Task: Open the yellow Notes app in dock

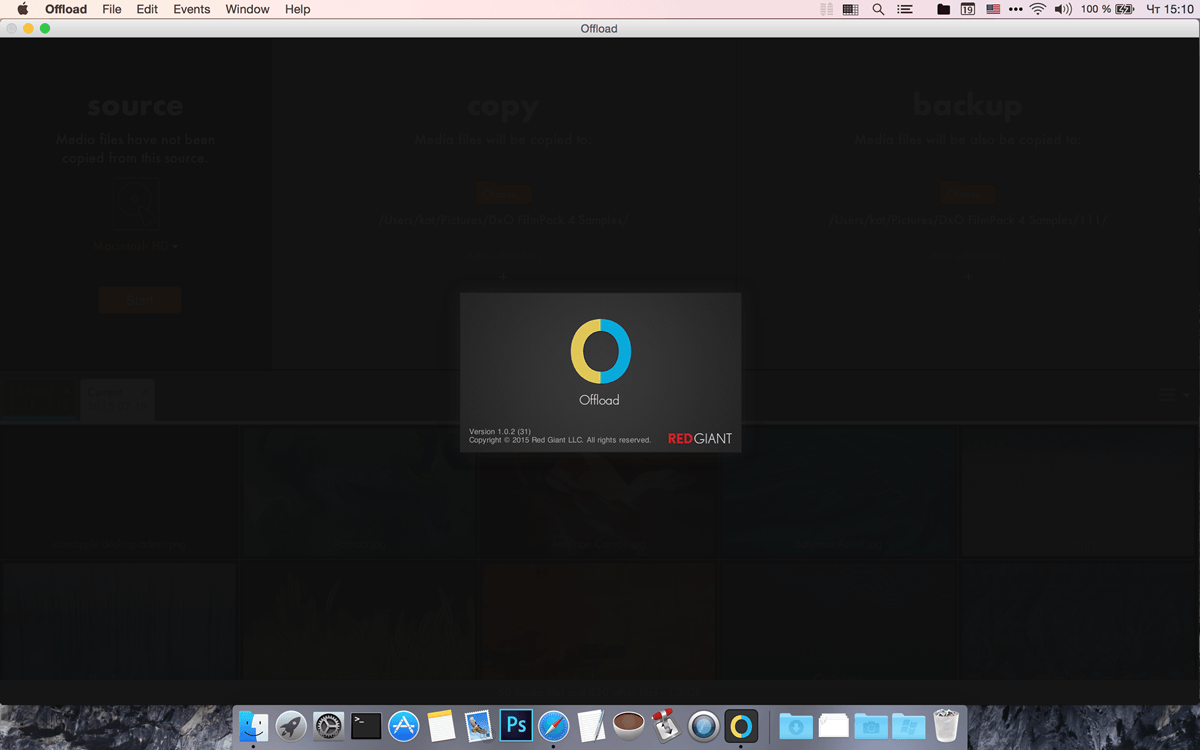Action: coord(441,725)
